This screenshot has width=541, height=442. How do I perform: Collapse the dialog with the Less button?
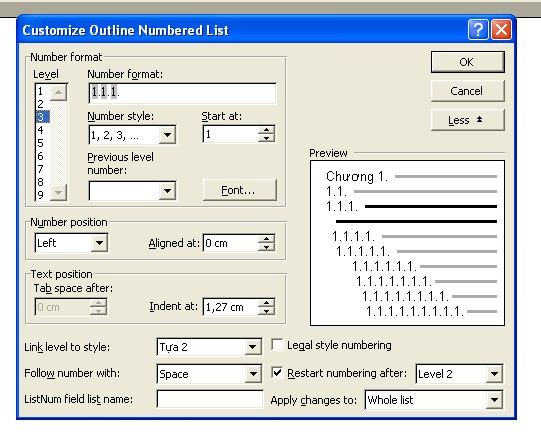click(468, 120)
